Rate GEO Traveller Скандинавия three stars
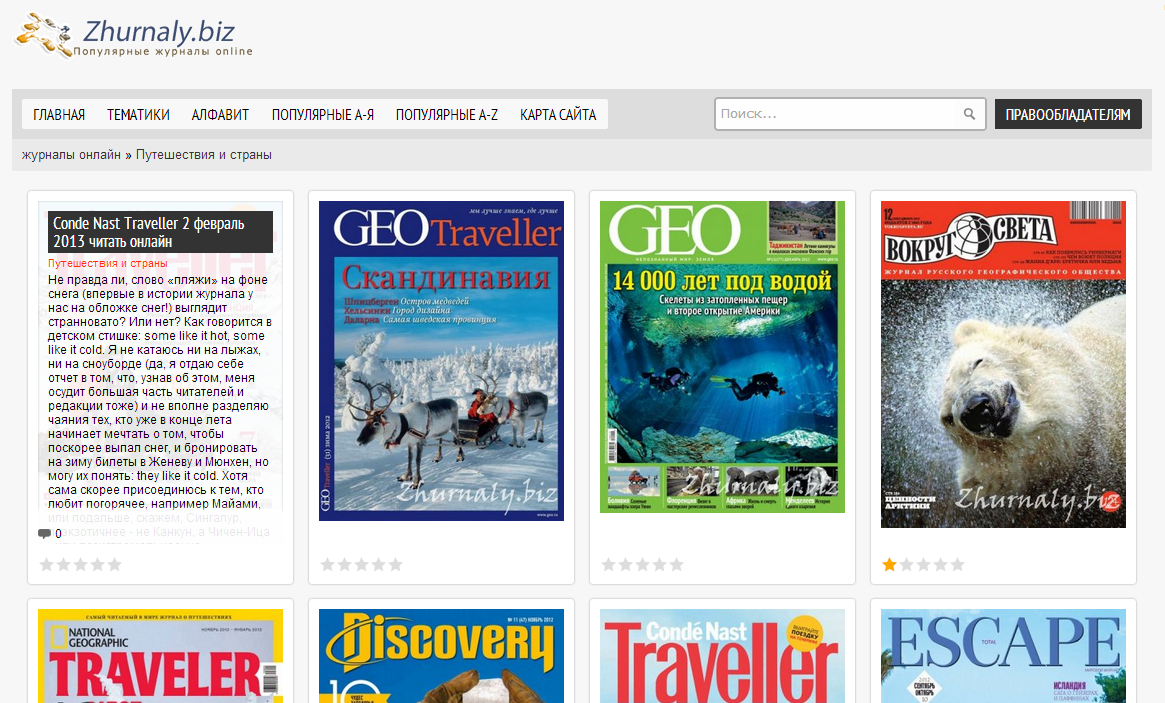 pos(361,565)
